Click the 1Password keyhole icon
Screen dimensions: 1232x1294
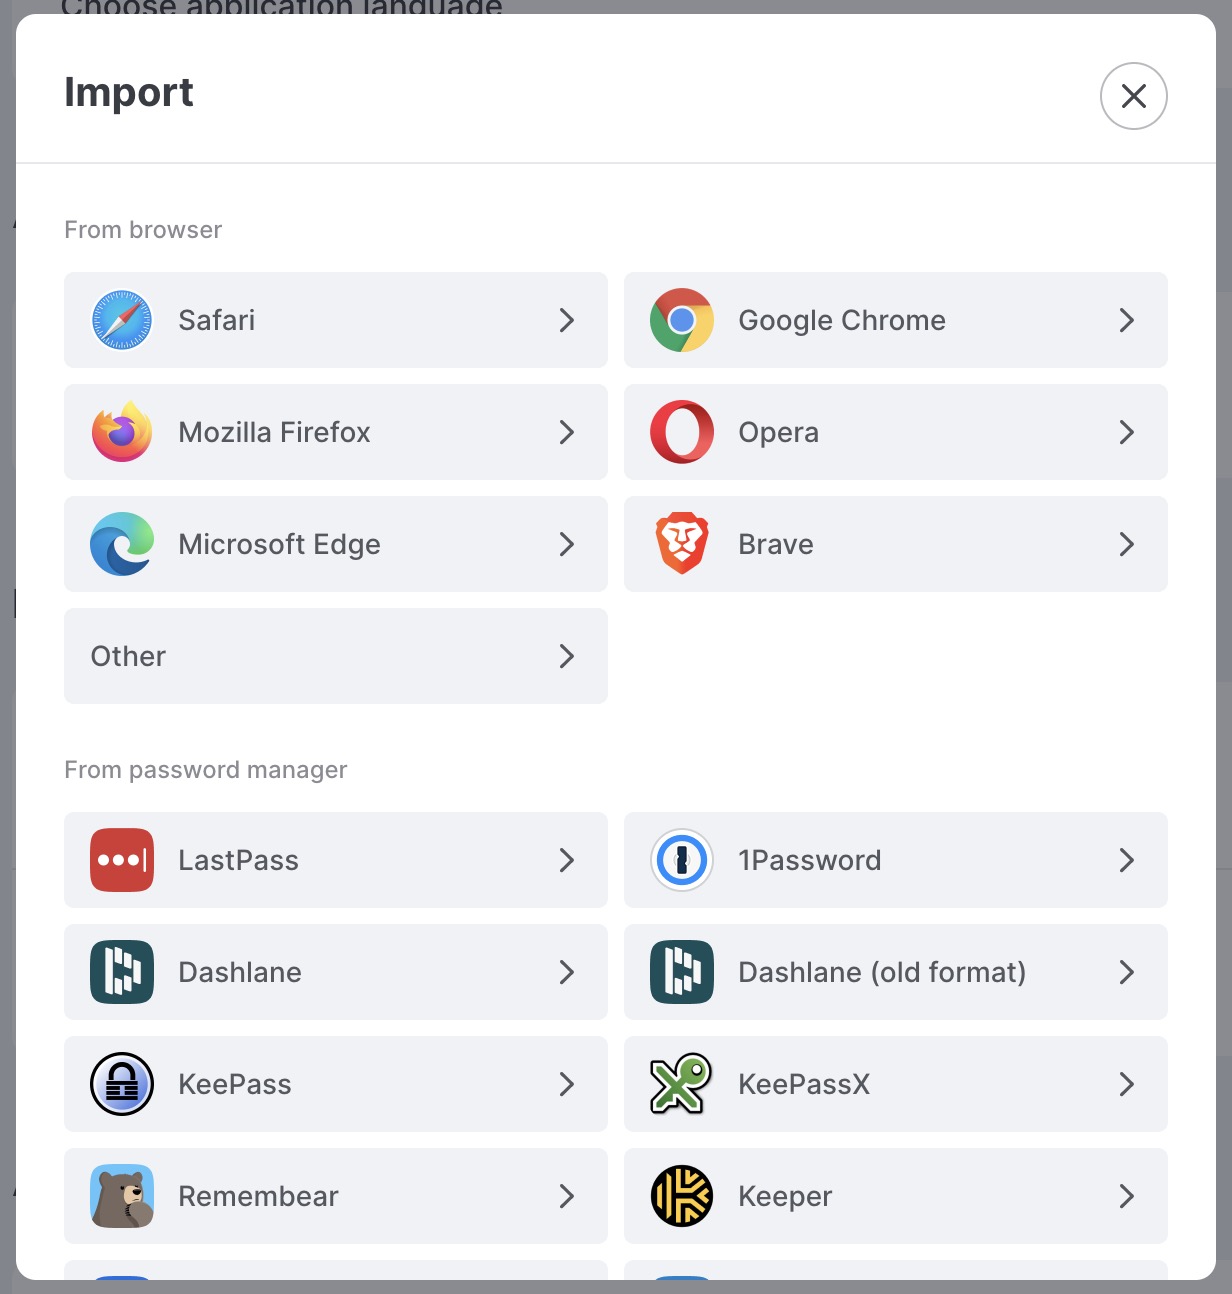point(682,860)
